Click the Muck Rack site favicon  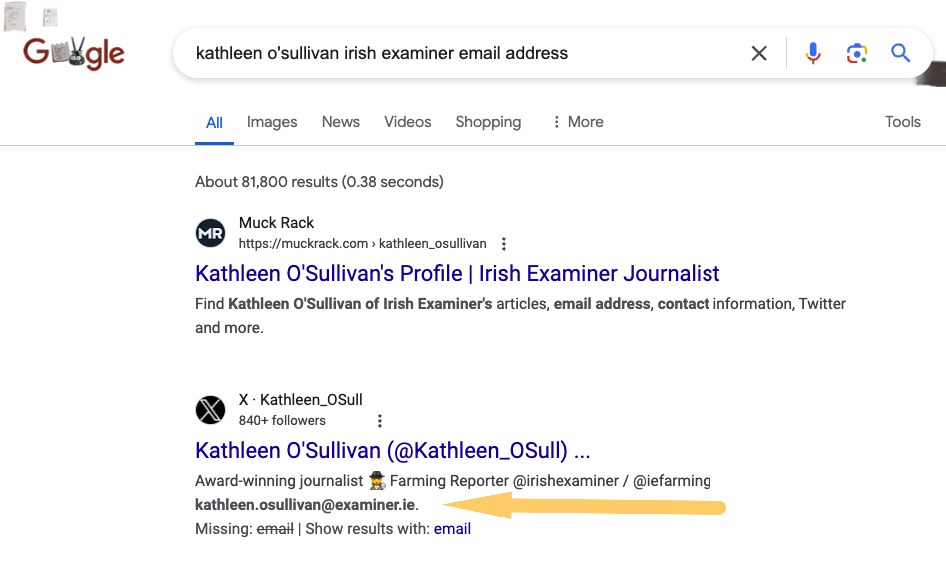(210, 233)
